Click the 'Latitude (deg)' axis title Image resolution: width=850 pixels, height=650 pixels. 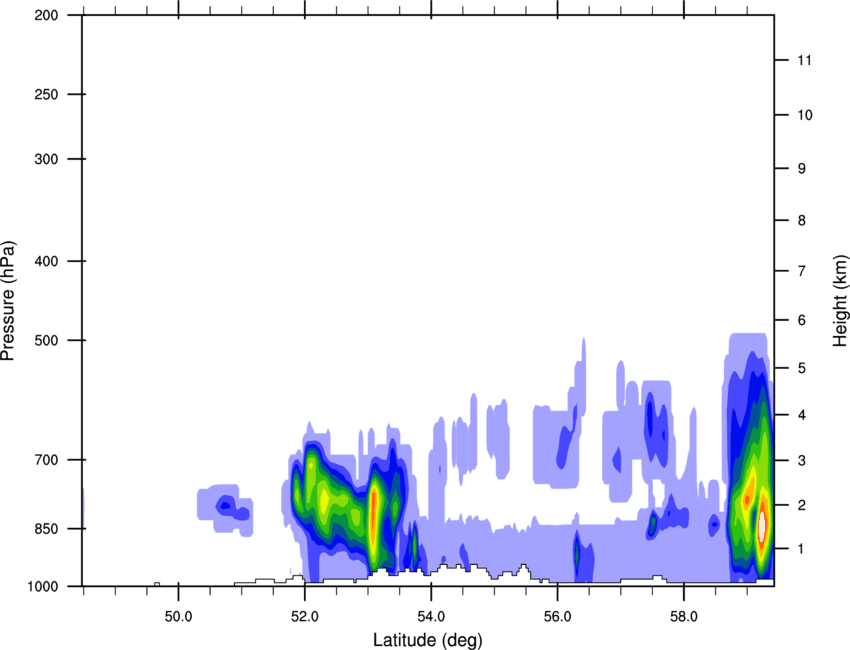click(427, 640)
